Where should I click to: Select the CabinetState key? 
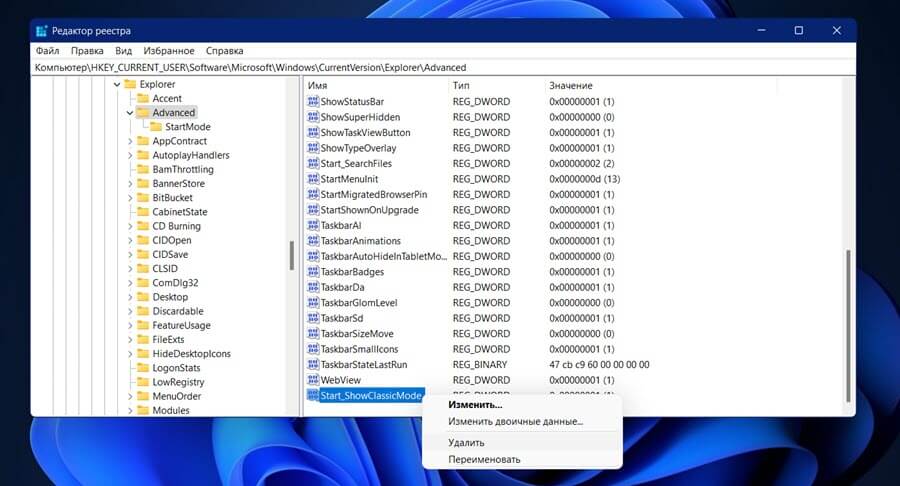[180, 212]
